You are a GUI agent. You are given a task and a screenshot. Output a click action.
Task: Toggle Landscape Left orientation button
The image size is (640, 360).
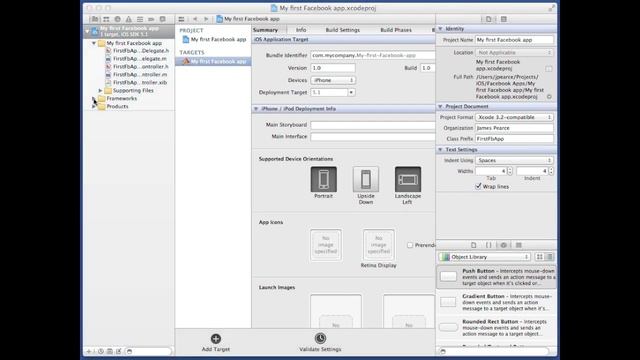pos(408,179)
